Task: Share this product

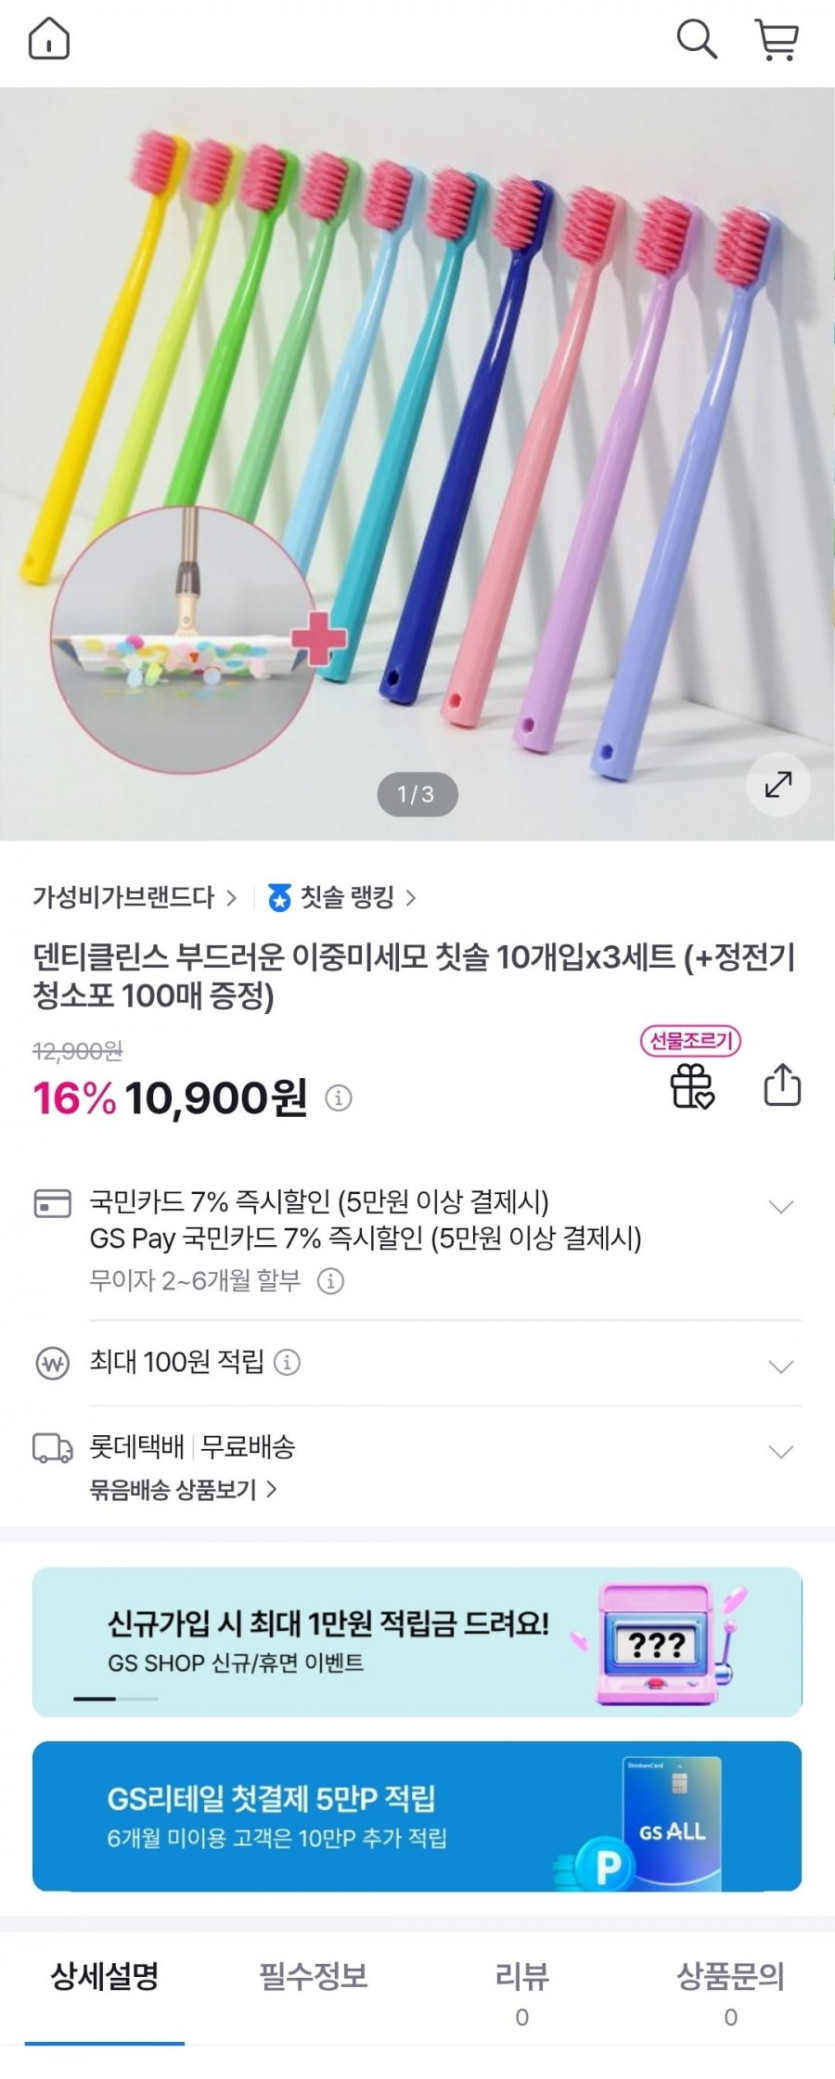Action: (x=782, y=1085)
